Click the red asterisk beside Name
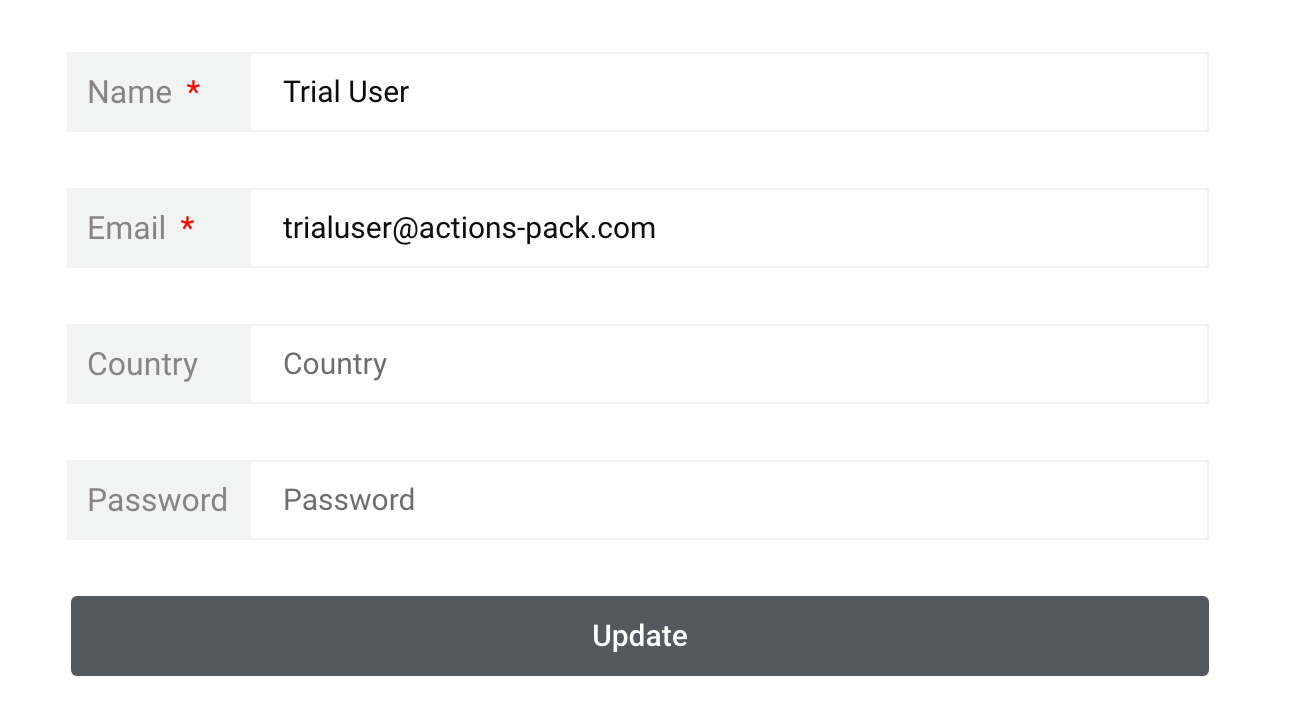Screen dimensions: 1304x720 point(193,90)
